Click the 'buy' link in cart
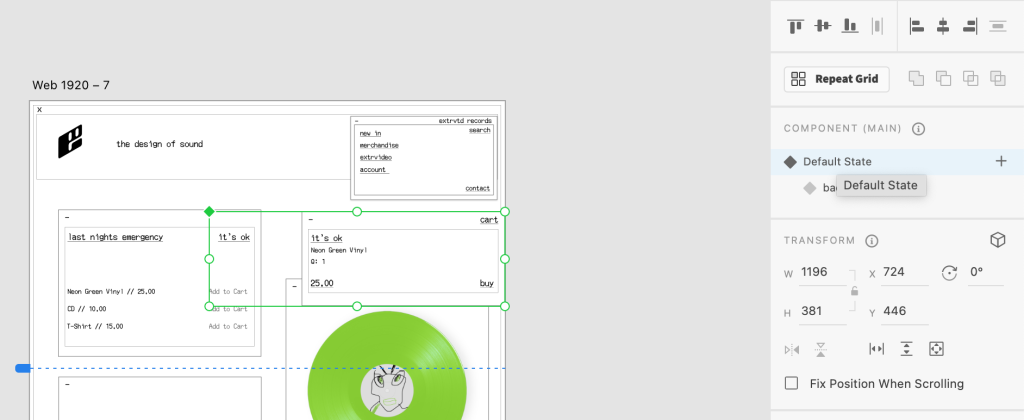 [x=486, y=283]
